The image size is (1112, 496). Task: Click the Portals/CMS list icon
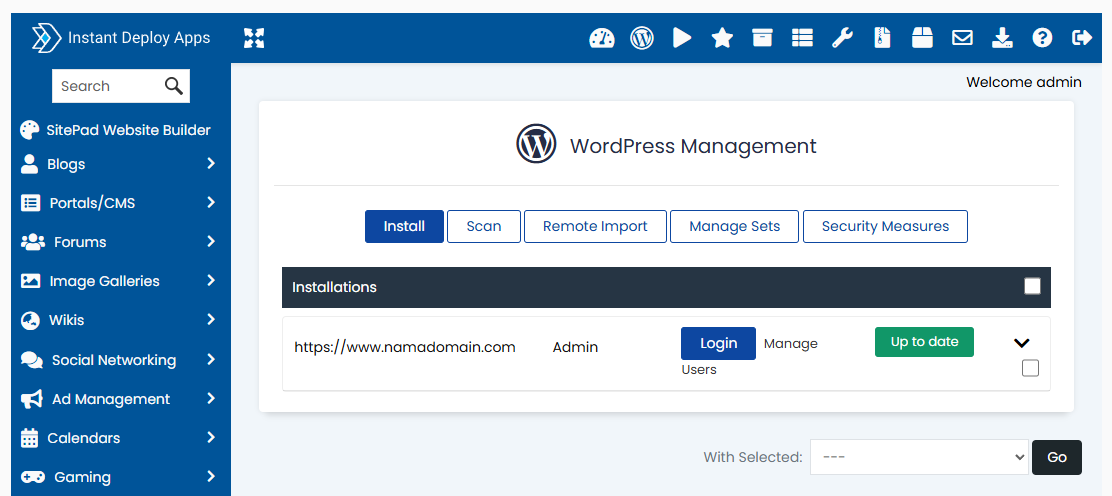(x=30, y=203)
